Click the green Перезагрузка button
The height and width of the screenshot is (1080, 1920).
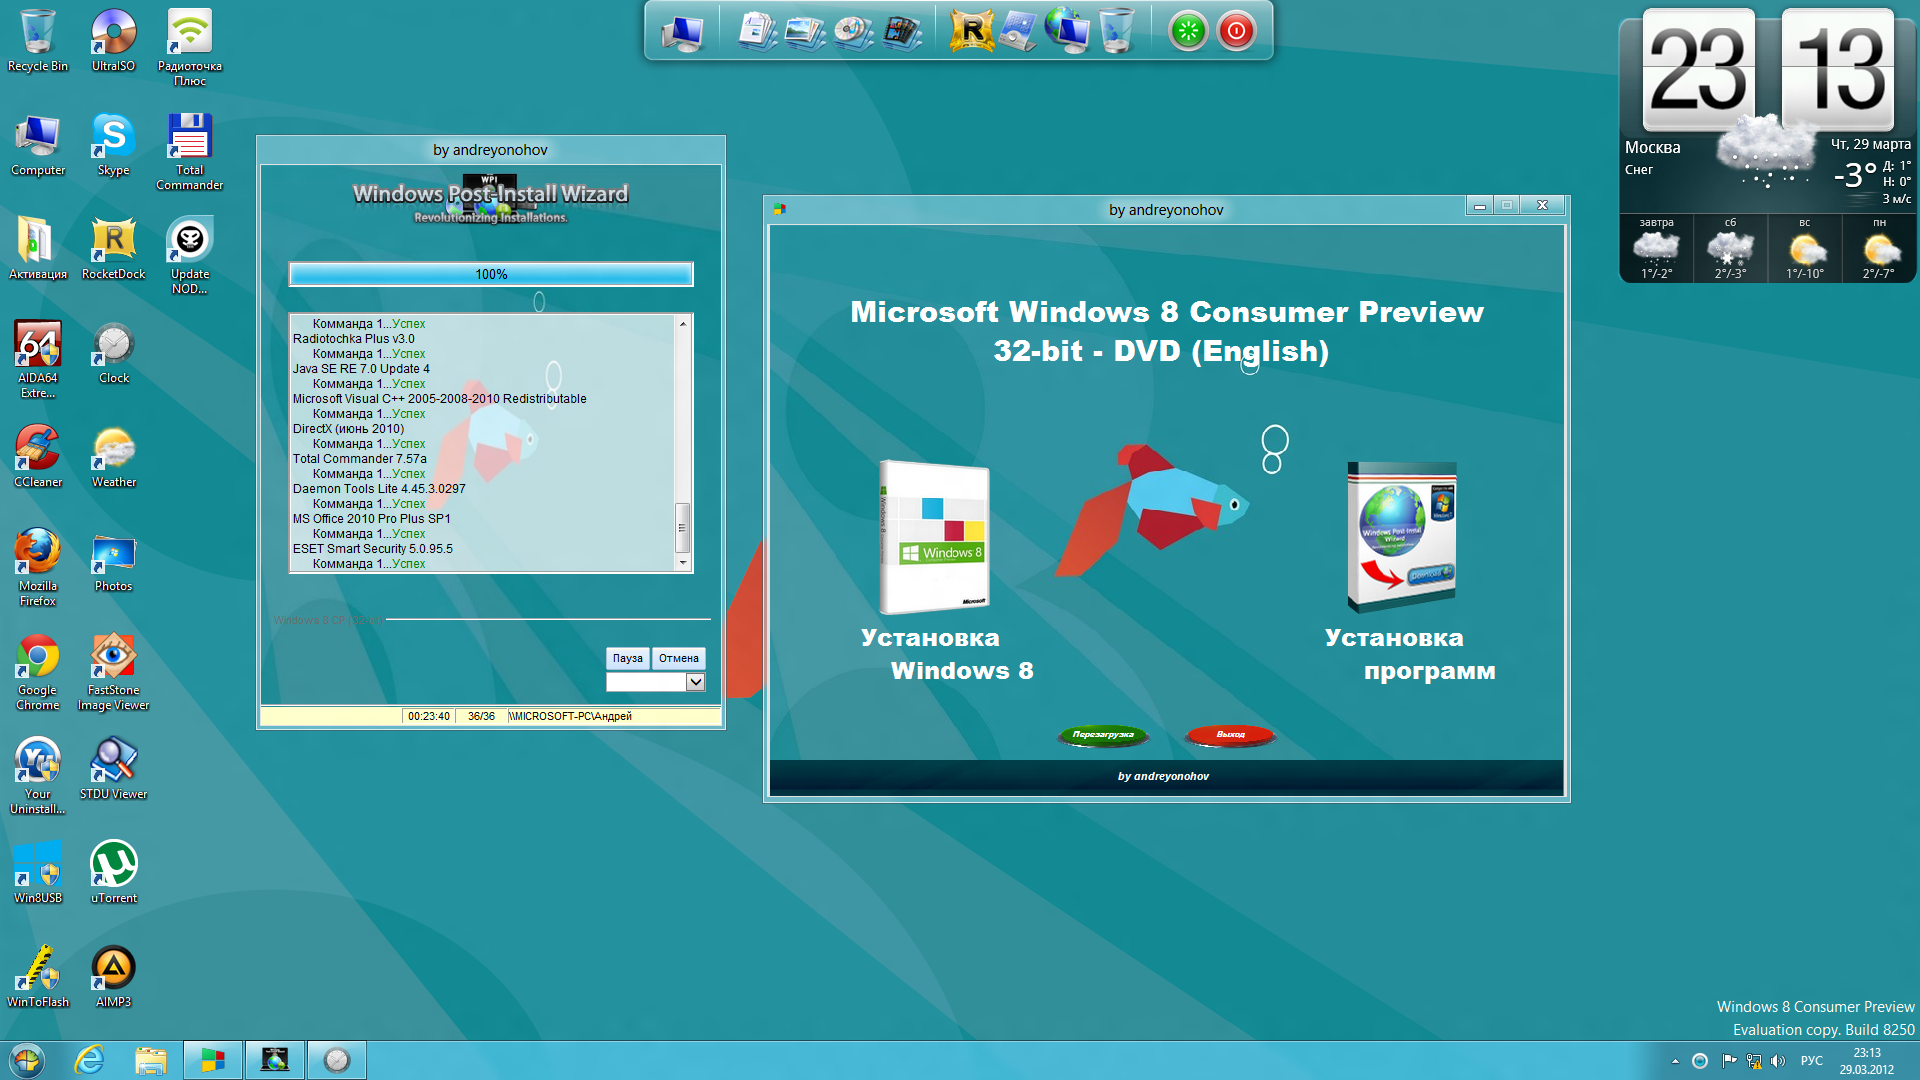[1103, 735]
